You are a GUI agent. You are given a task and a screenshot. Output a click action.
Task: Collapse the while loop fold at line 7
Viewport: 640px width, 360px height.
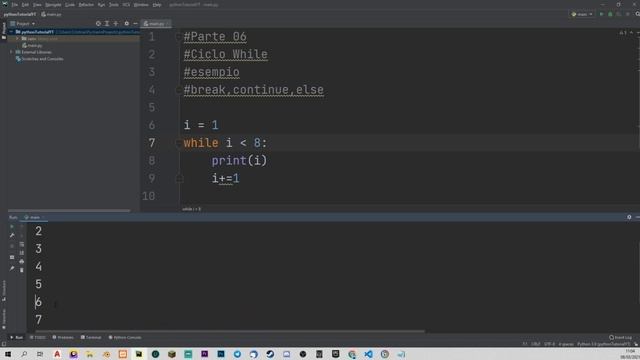coord(178,143)
